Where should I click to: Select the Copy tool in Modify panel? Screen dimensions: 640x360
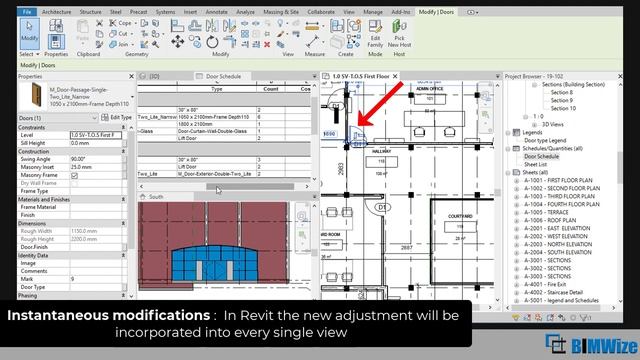[x=195, y=42]
